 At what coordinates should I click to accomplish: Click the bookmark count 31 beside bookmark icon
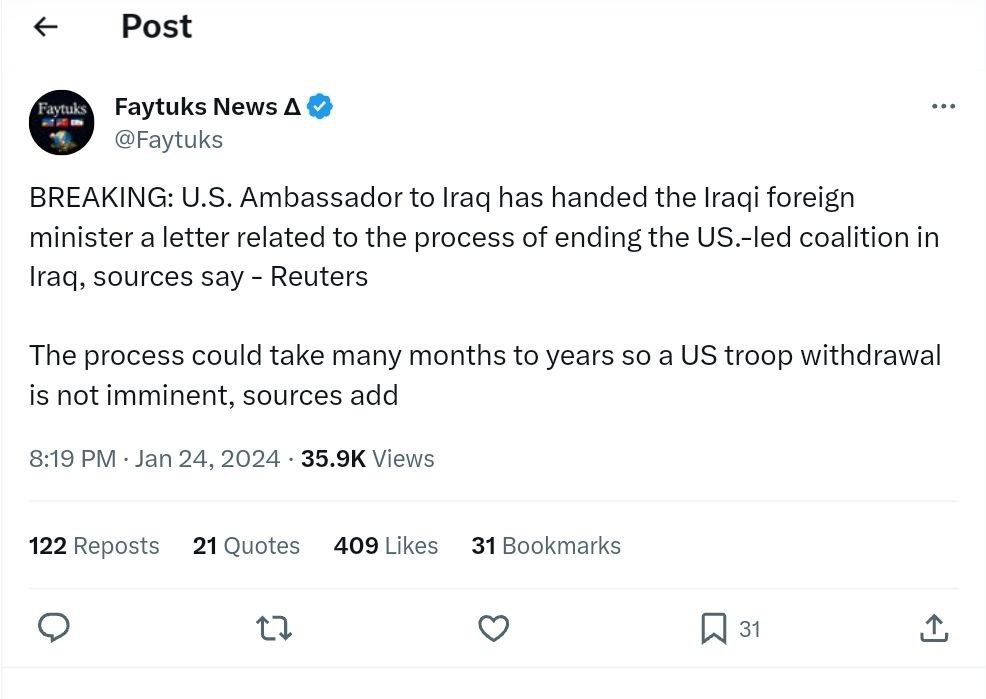pos(750,629)
